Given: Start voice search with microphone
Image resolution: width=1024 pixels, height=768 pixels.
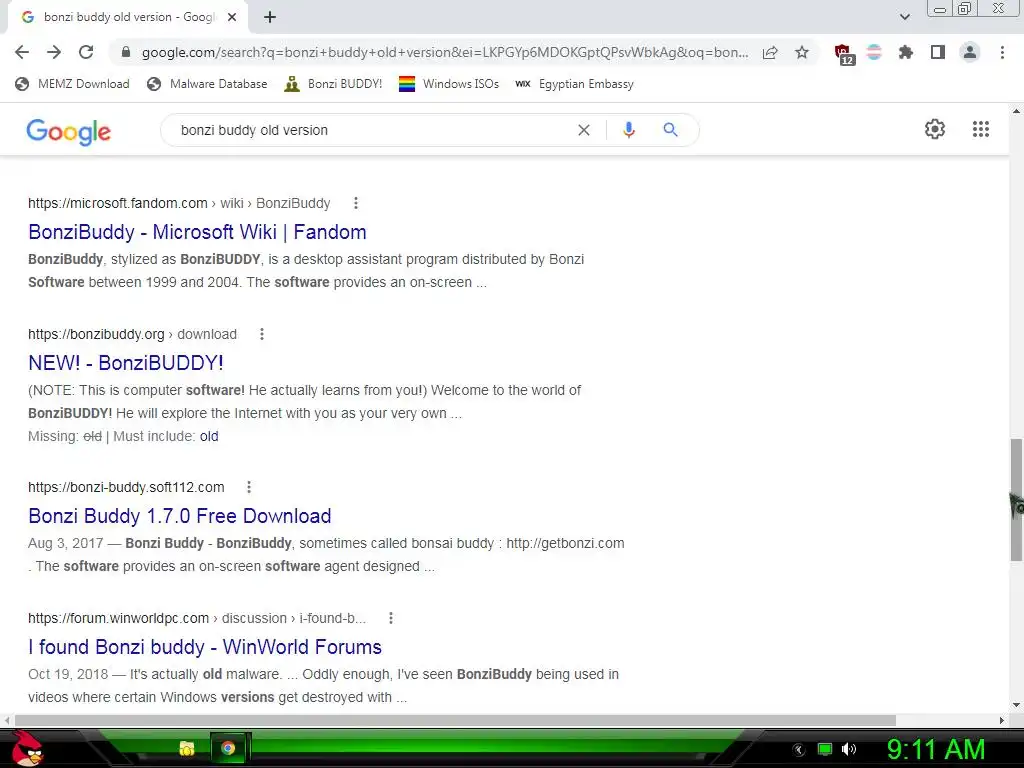Looking at the screenshot, I should (x=628, y=130).
